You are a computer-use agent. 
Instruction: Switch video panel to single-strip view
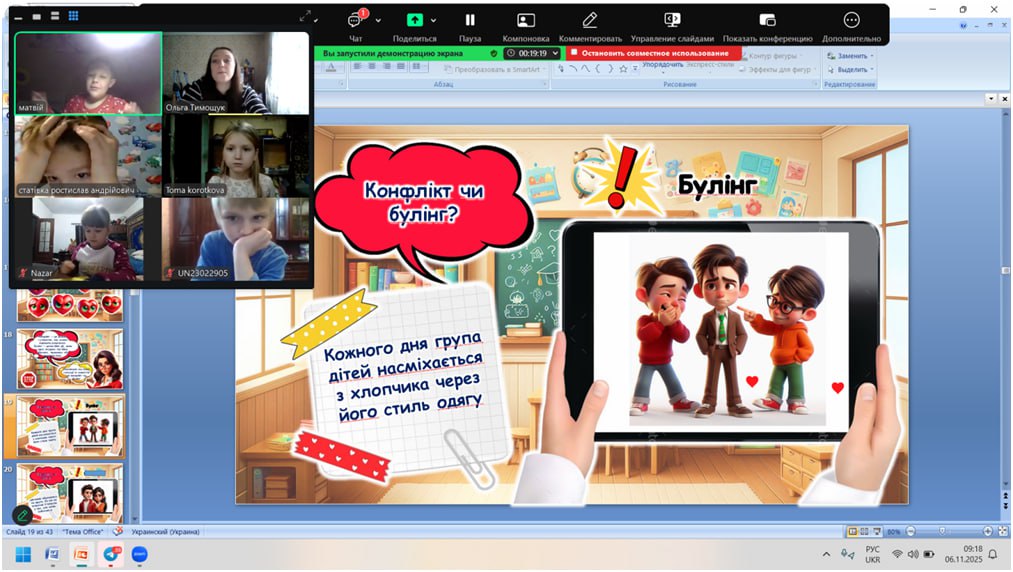pos(36,17)
